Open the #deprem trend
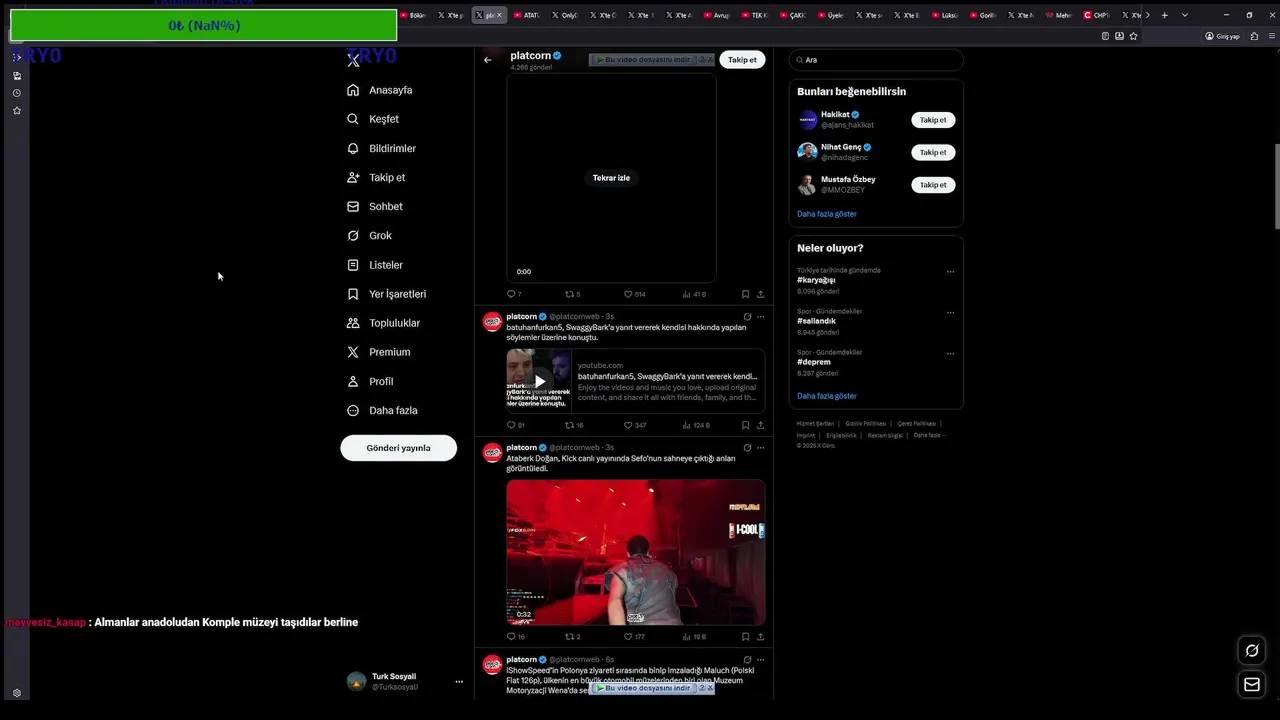1280x720 pixels. pos(814,362)
